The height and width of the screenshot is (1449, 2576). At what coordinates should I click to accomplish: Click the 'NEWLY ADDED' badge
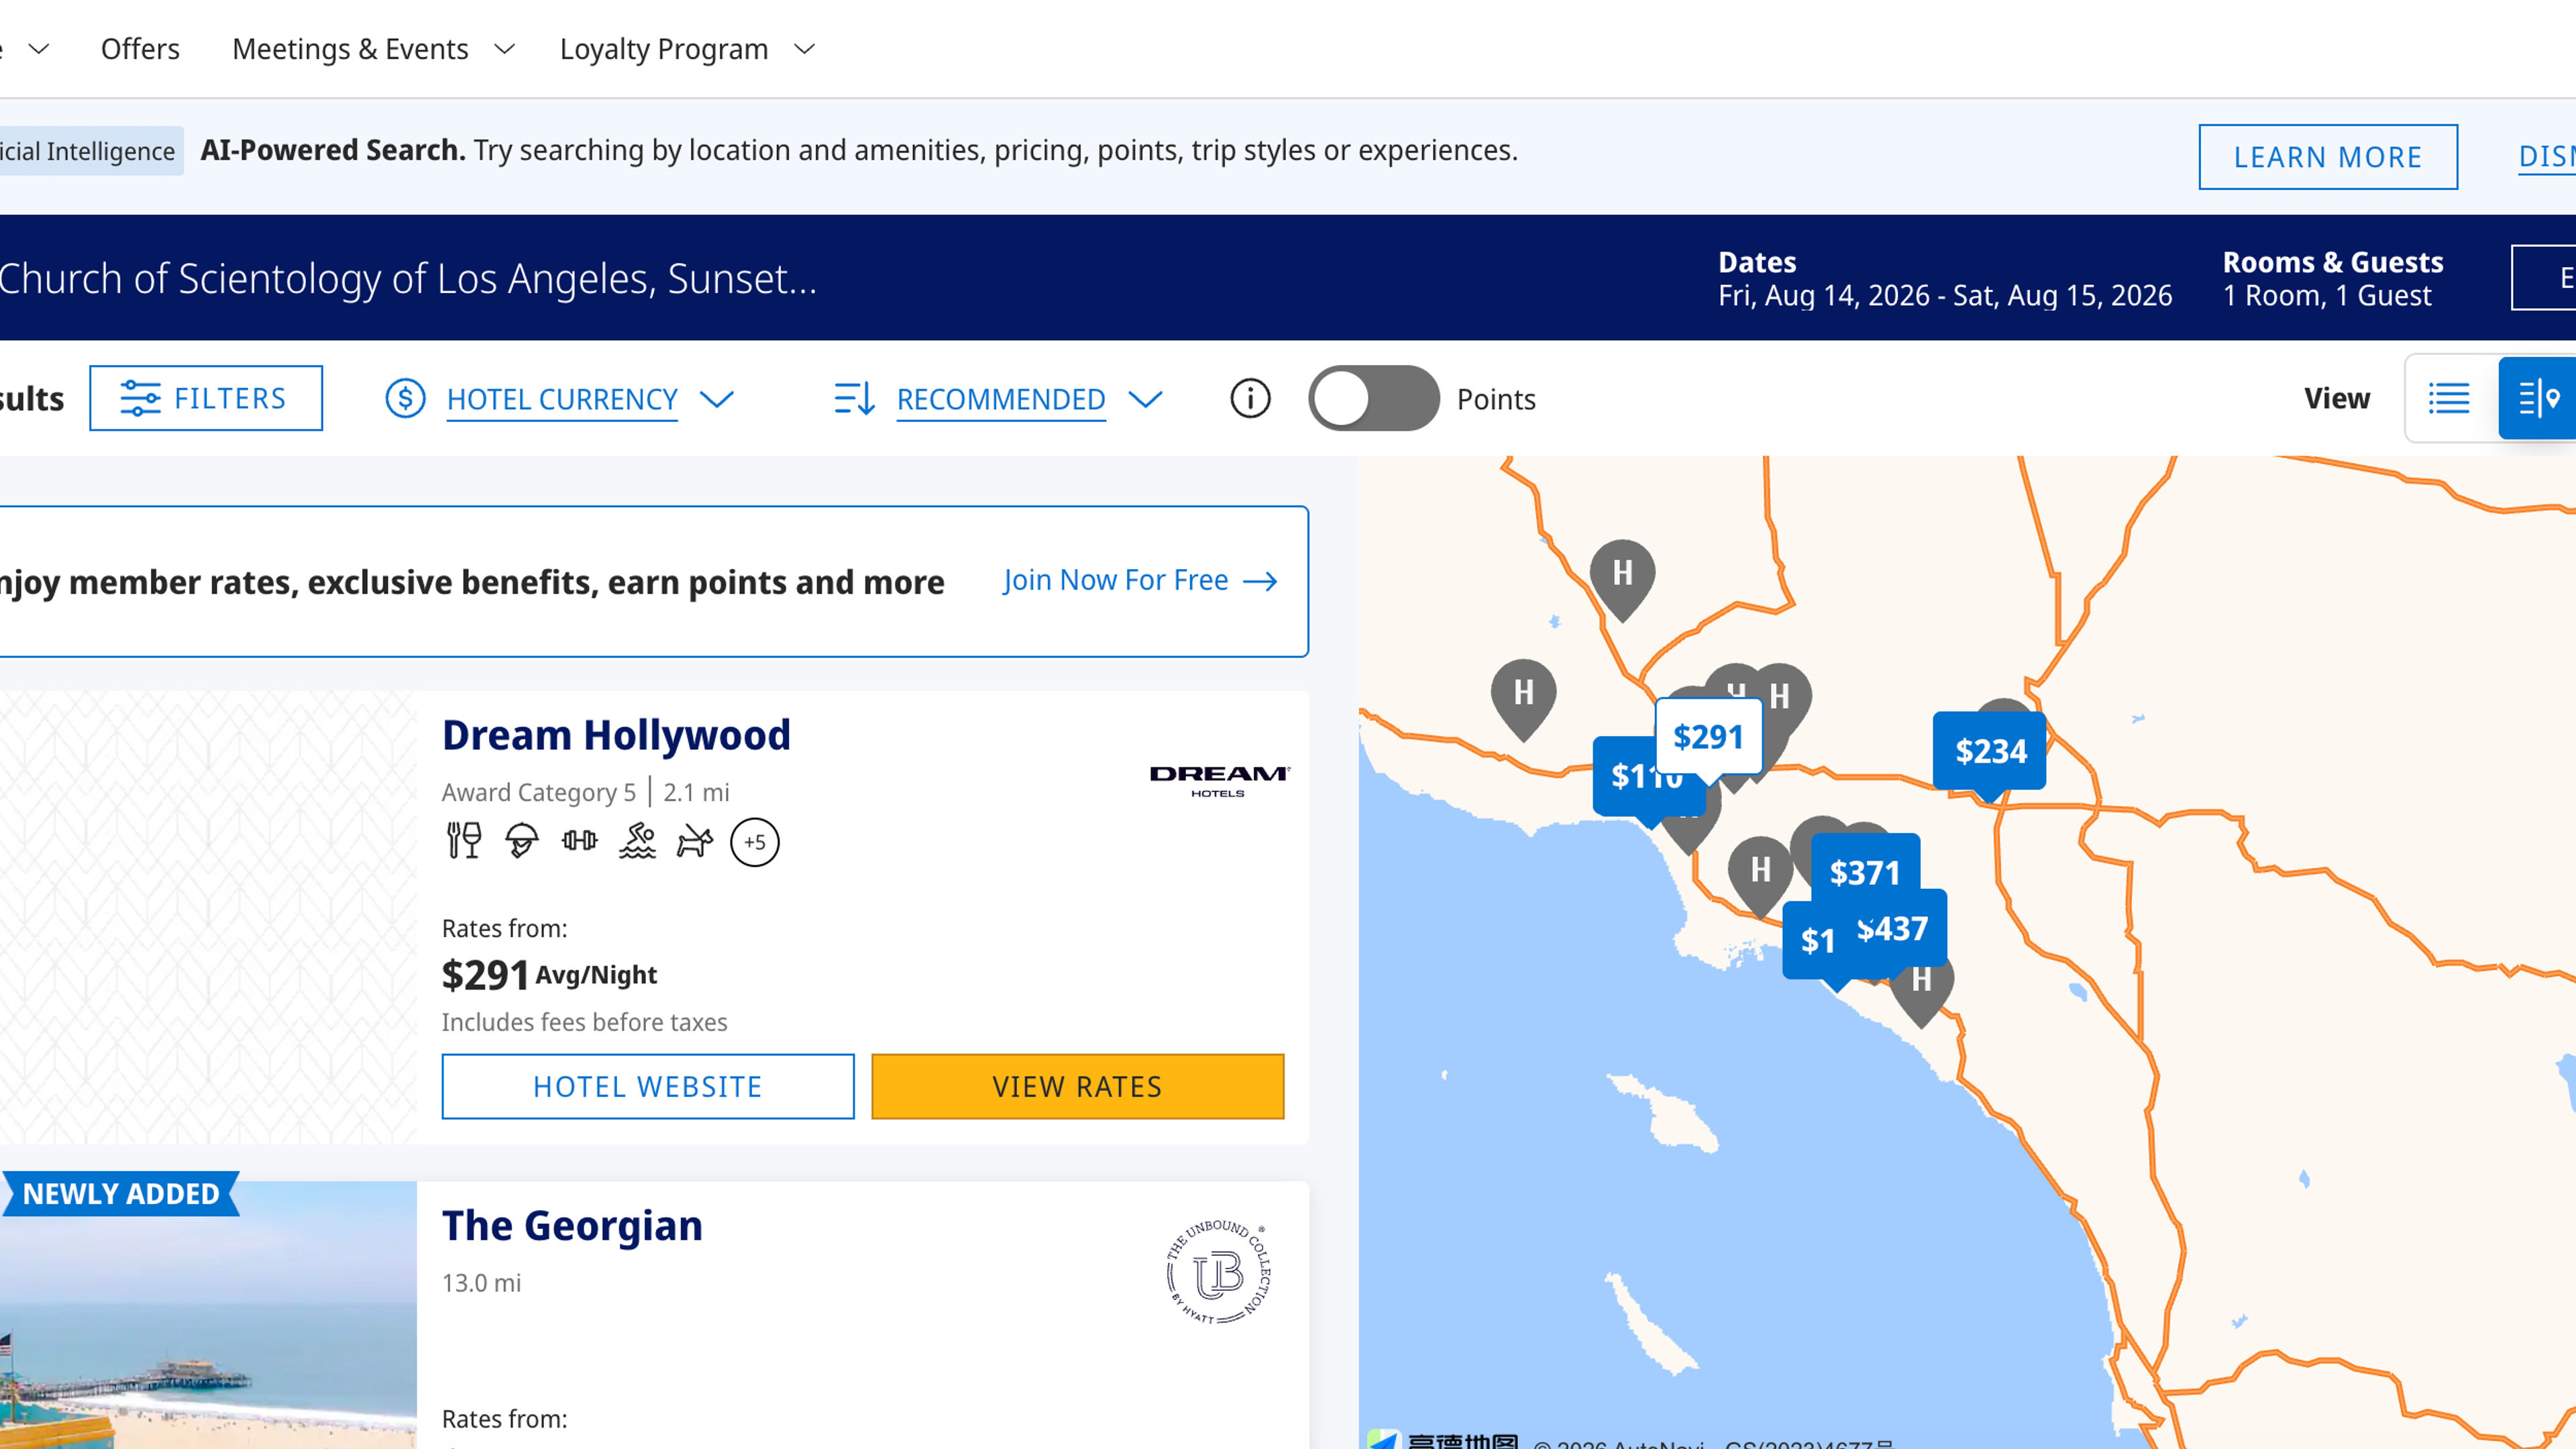(120, 1194)
